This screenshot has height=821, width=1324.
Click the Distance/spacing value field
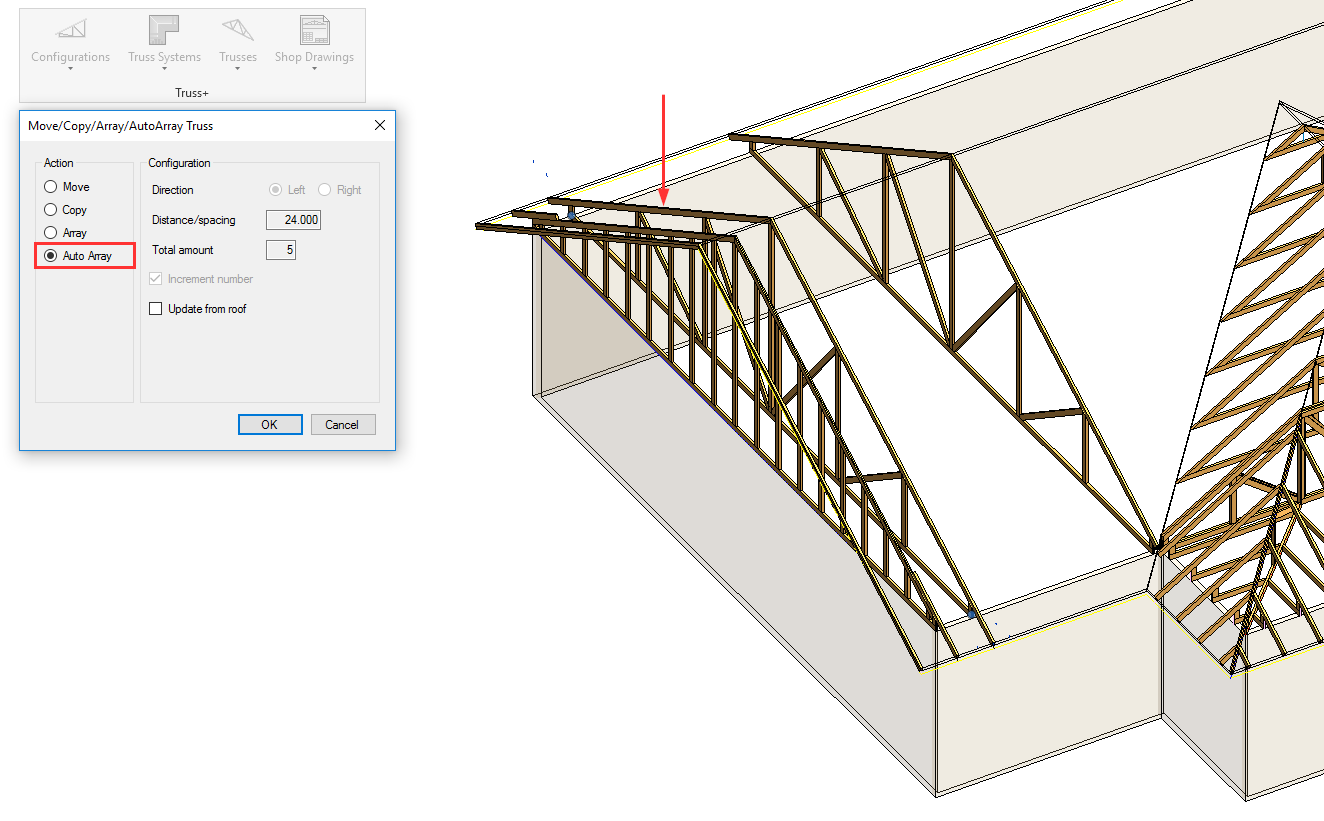click(x=294, y=220)
